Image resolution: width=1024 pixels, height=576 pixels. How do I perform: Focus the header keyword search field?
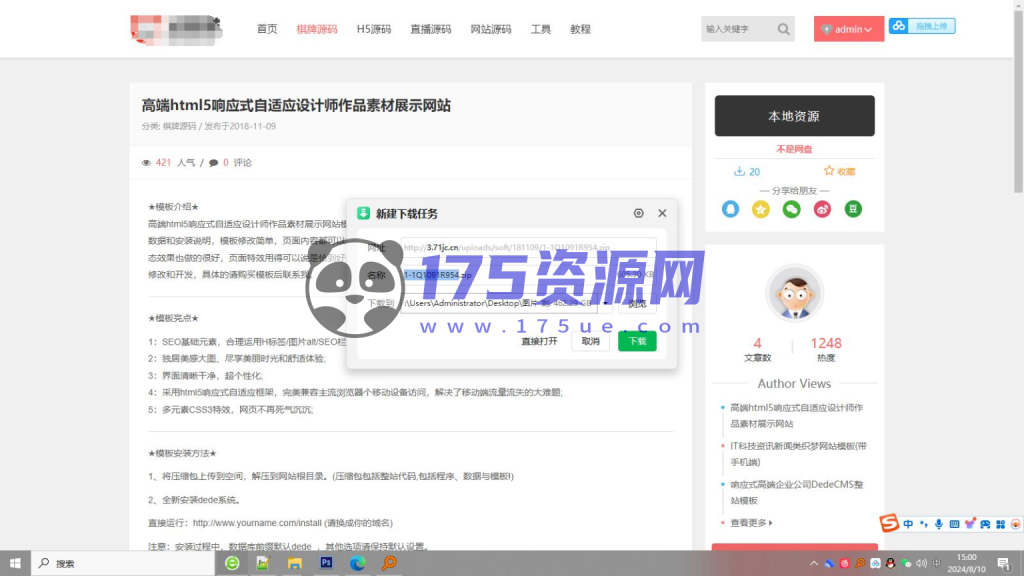(738, 29)
